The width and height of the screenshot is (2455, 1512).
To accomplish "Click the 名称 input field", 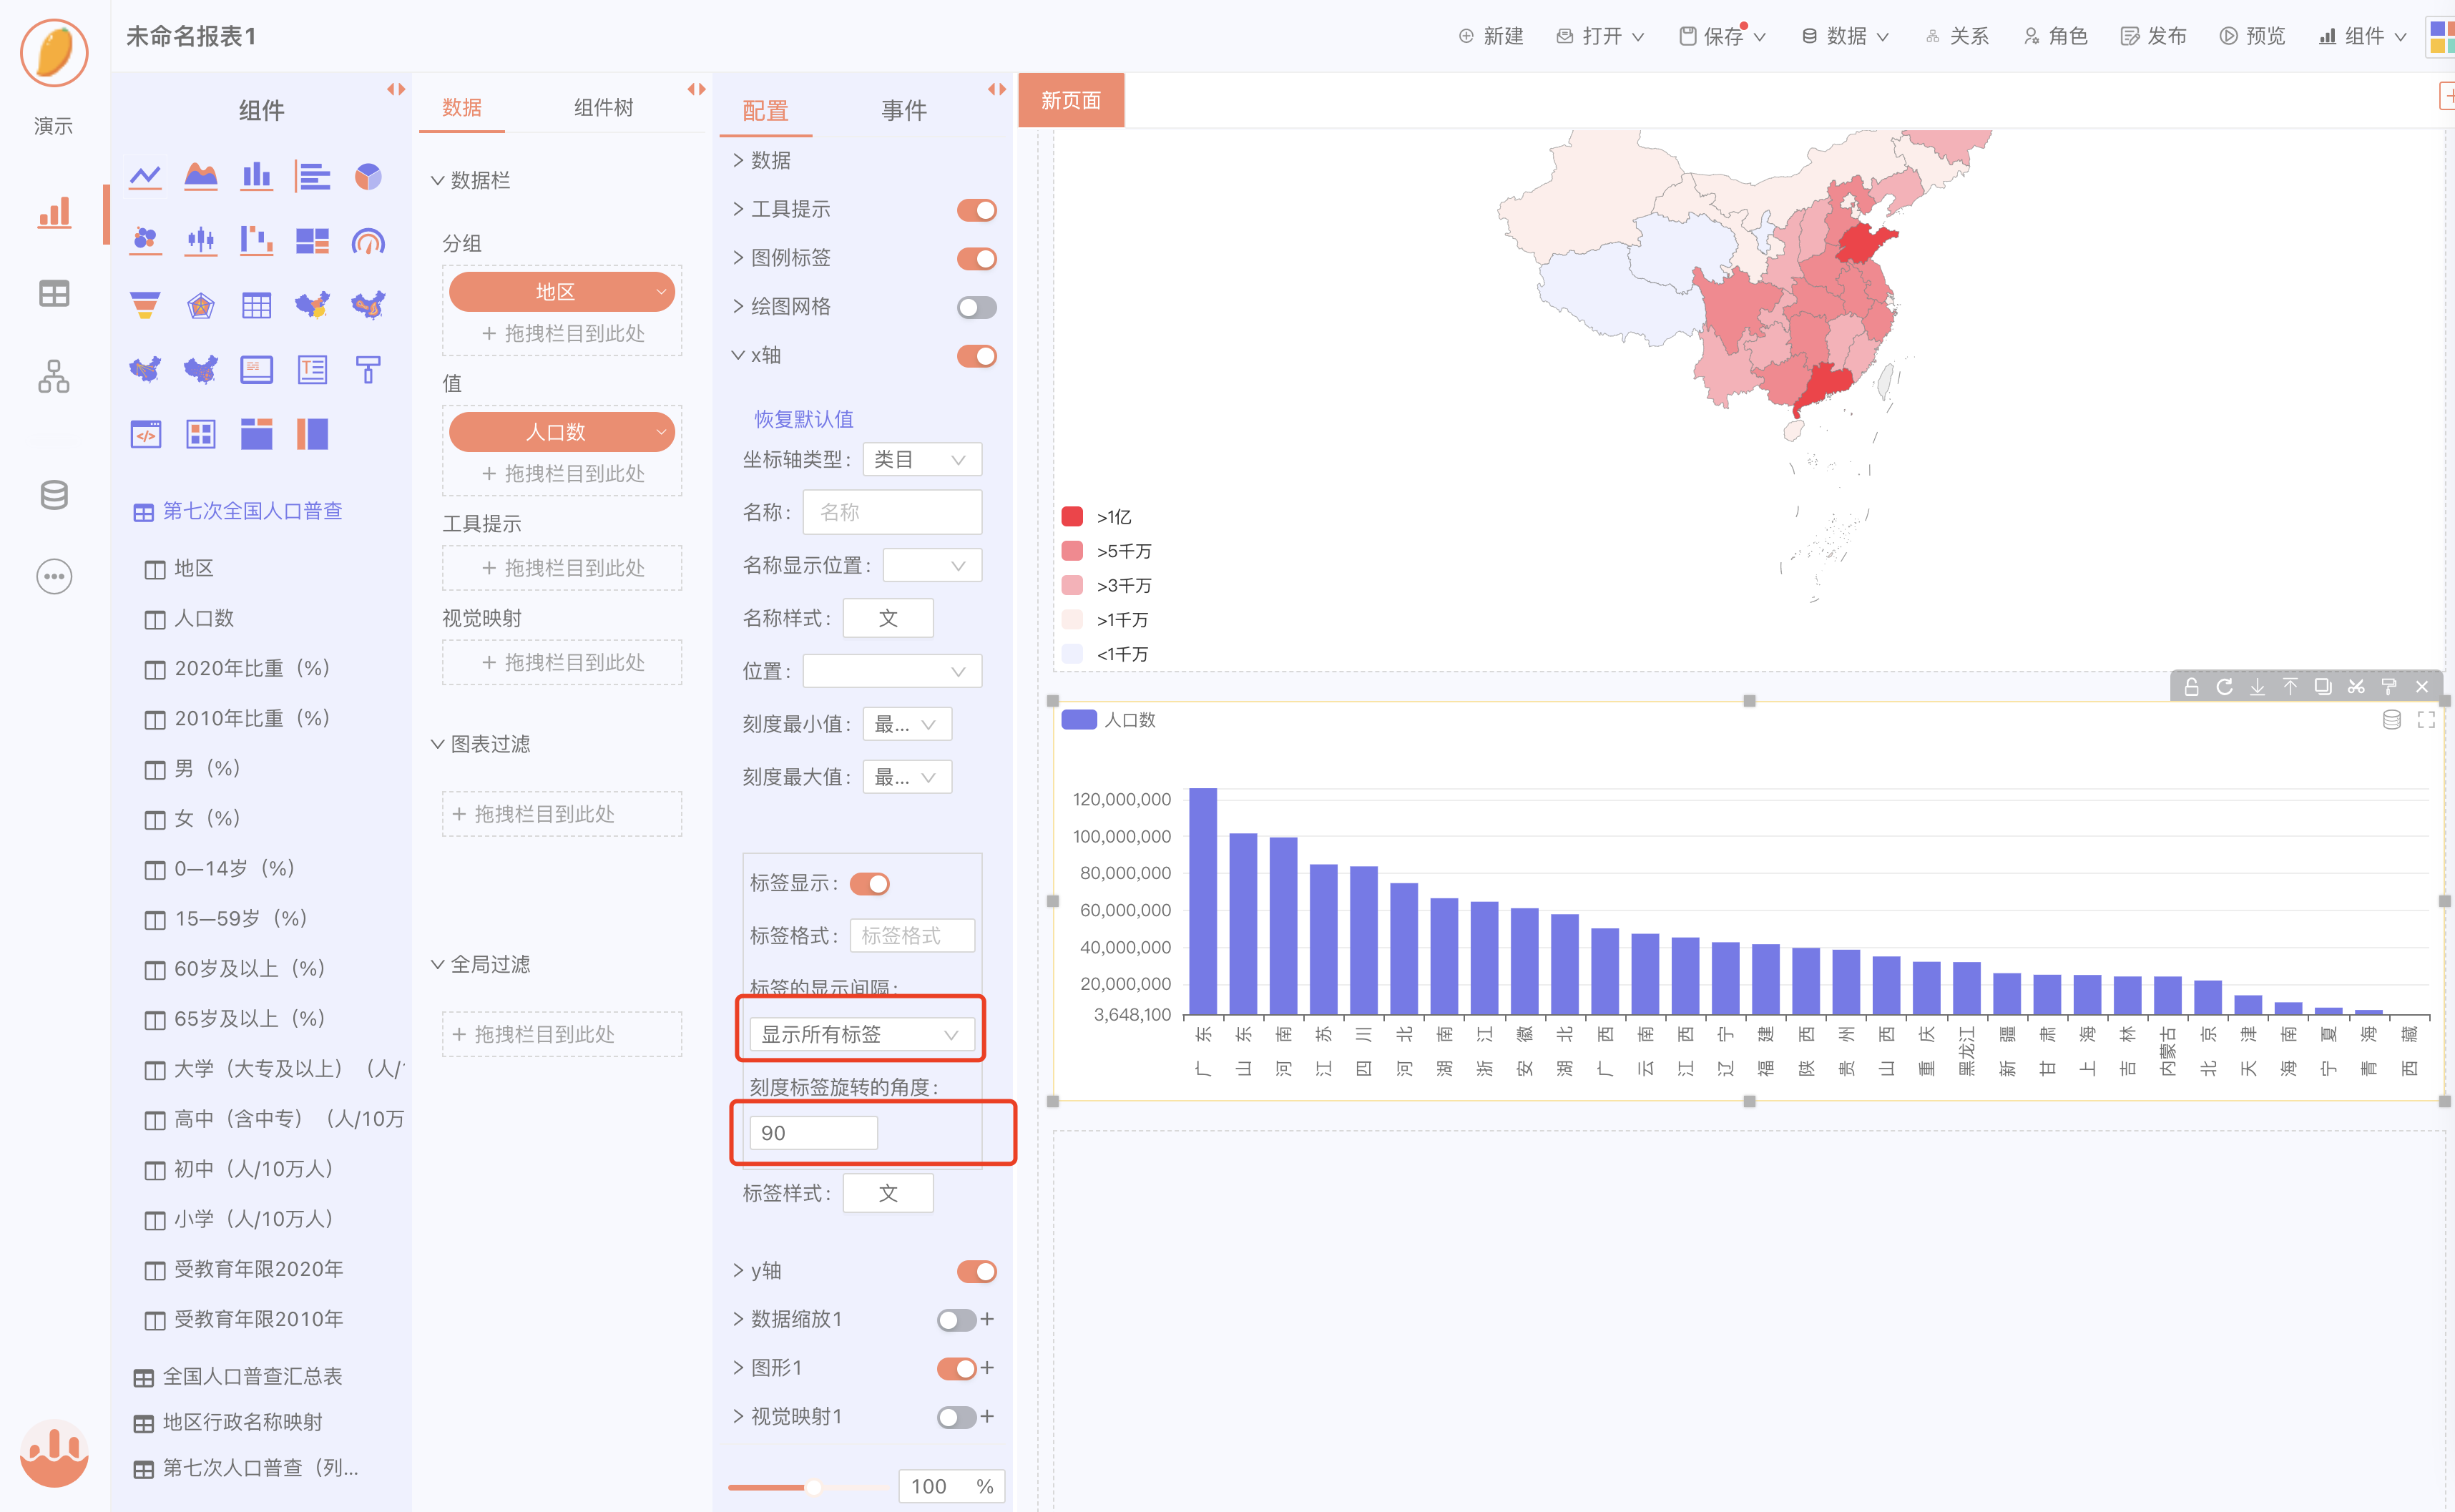I will click(x=892, y=512).
